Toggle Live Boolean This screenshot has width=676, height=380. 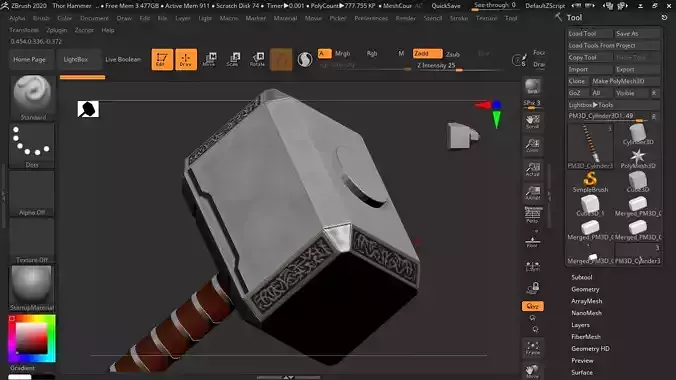click(123, 60)
